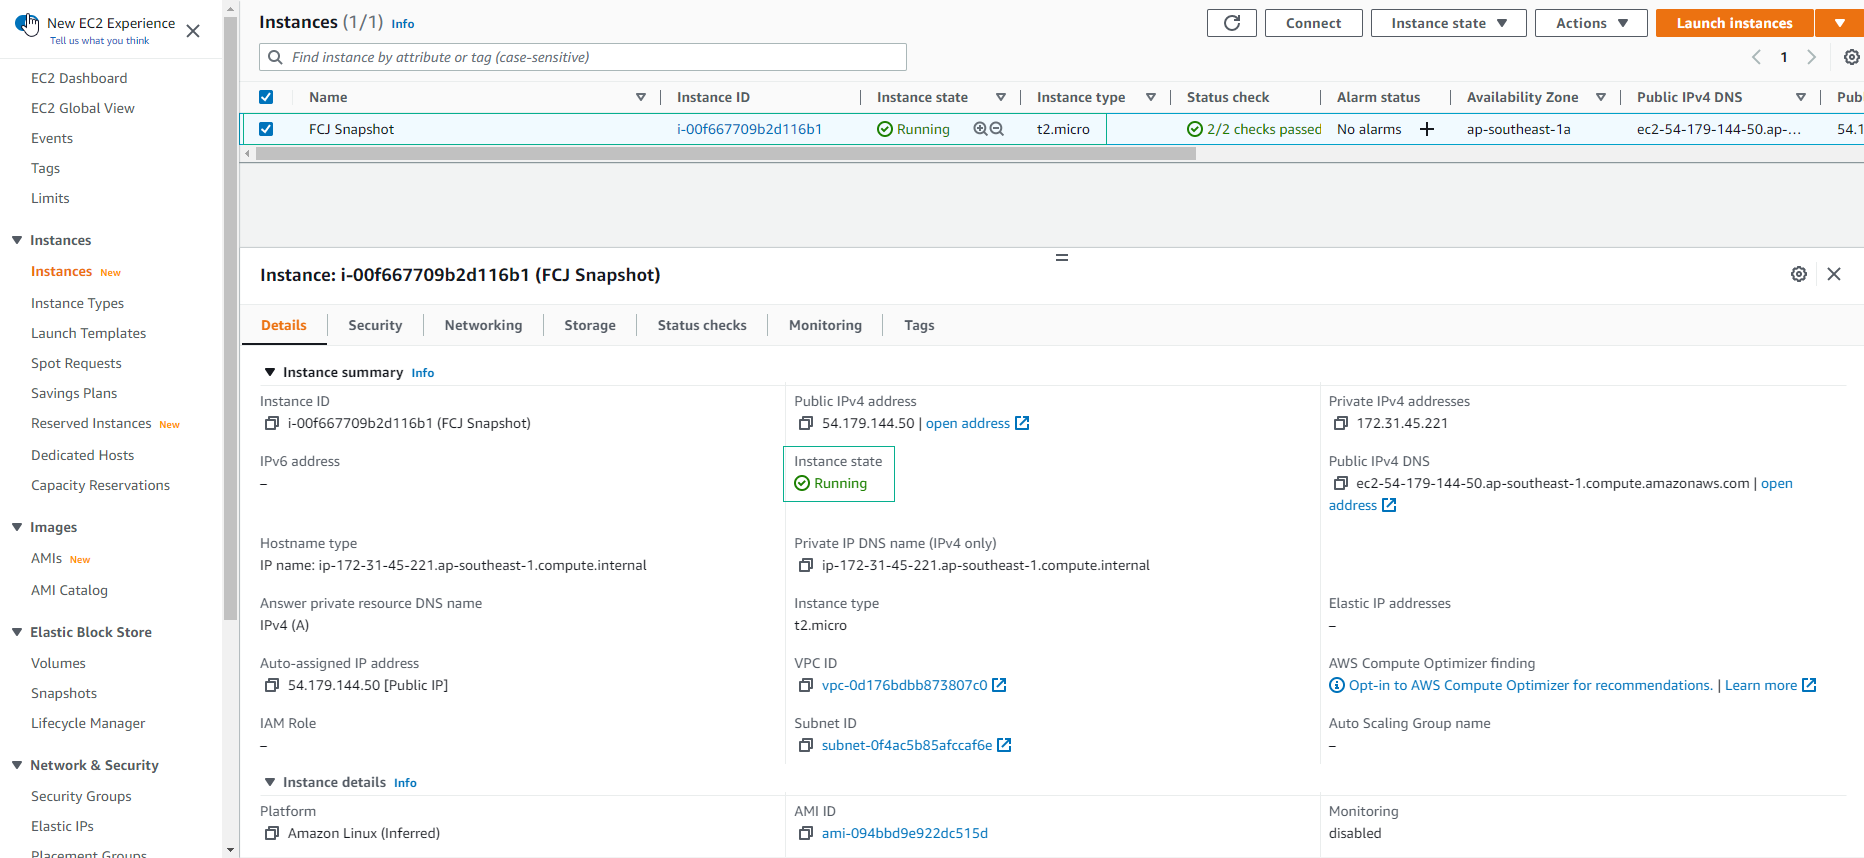
Task: Click the sidebar vertical scrollbar
Action: click(x=231, y=320)
